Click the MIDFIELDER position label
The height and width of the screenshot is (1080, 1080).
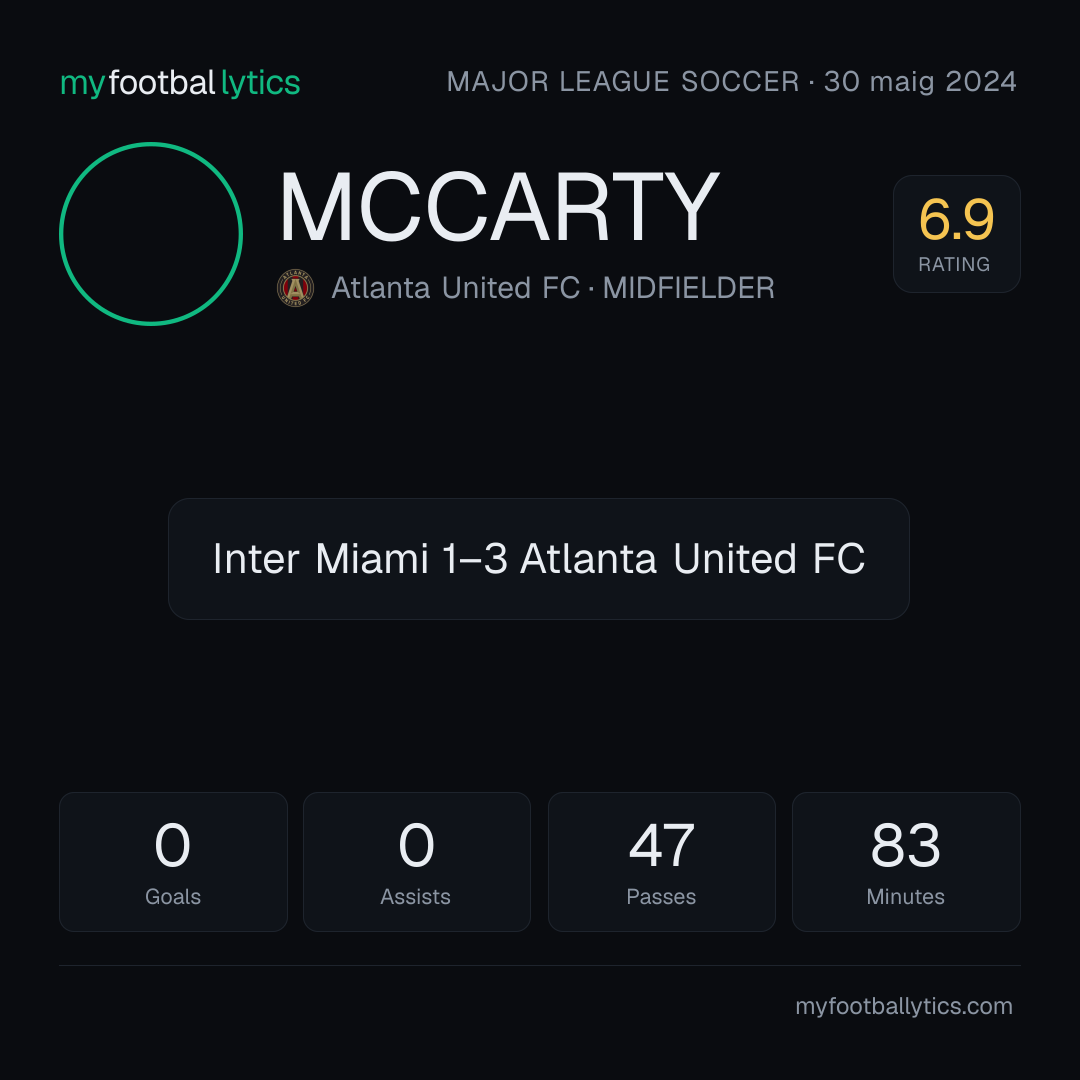689,288
